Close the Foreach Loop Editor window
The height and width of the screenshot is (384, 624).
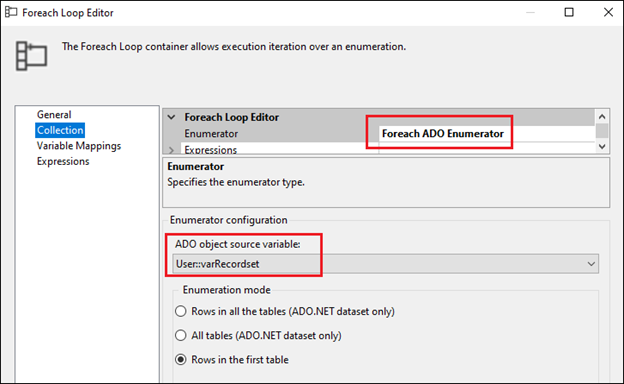608,12
